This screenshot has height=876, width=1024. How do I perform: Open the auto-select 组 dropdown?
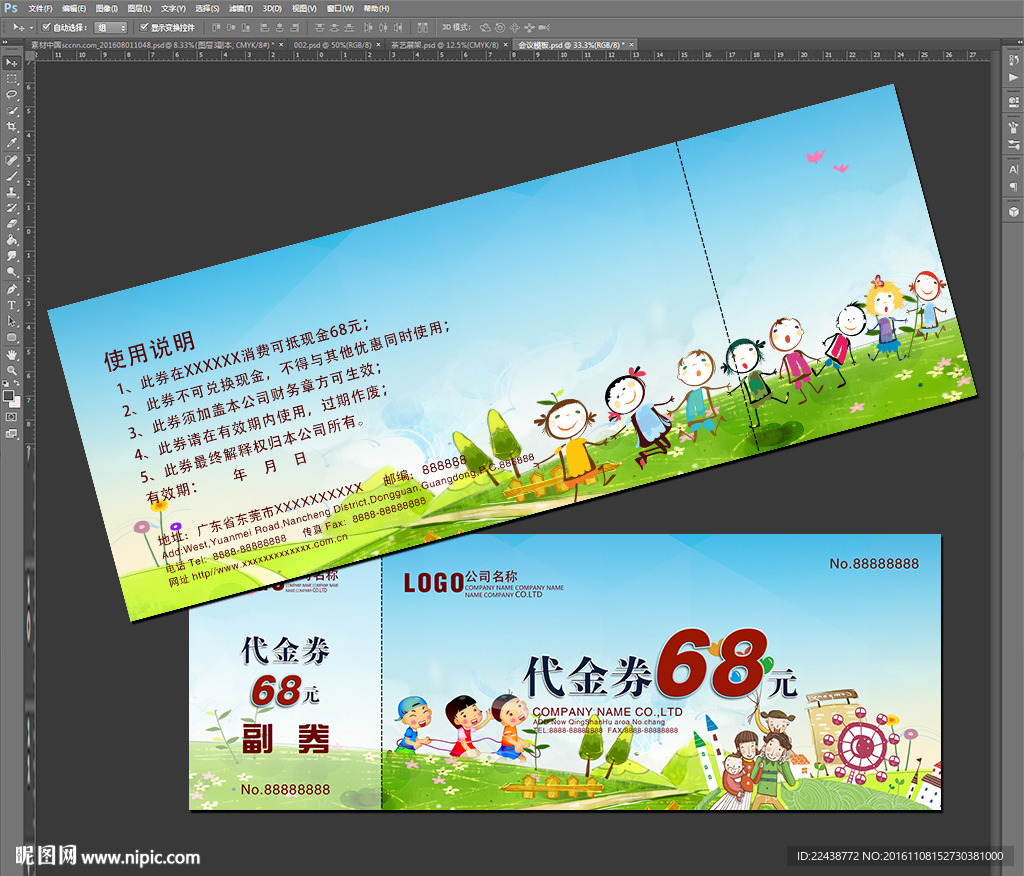point(110,27)
